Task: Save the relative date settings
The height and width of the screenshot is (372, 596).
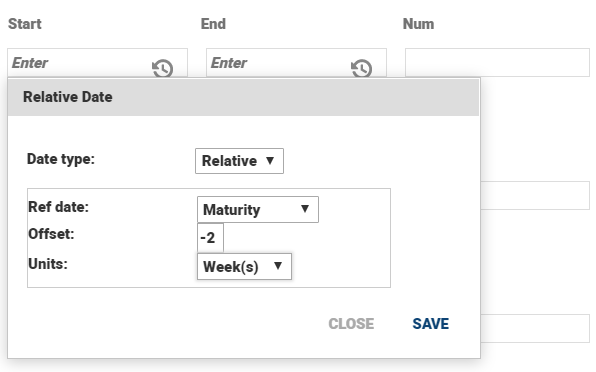Action: tap(431, 324)
